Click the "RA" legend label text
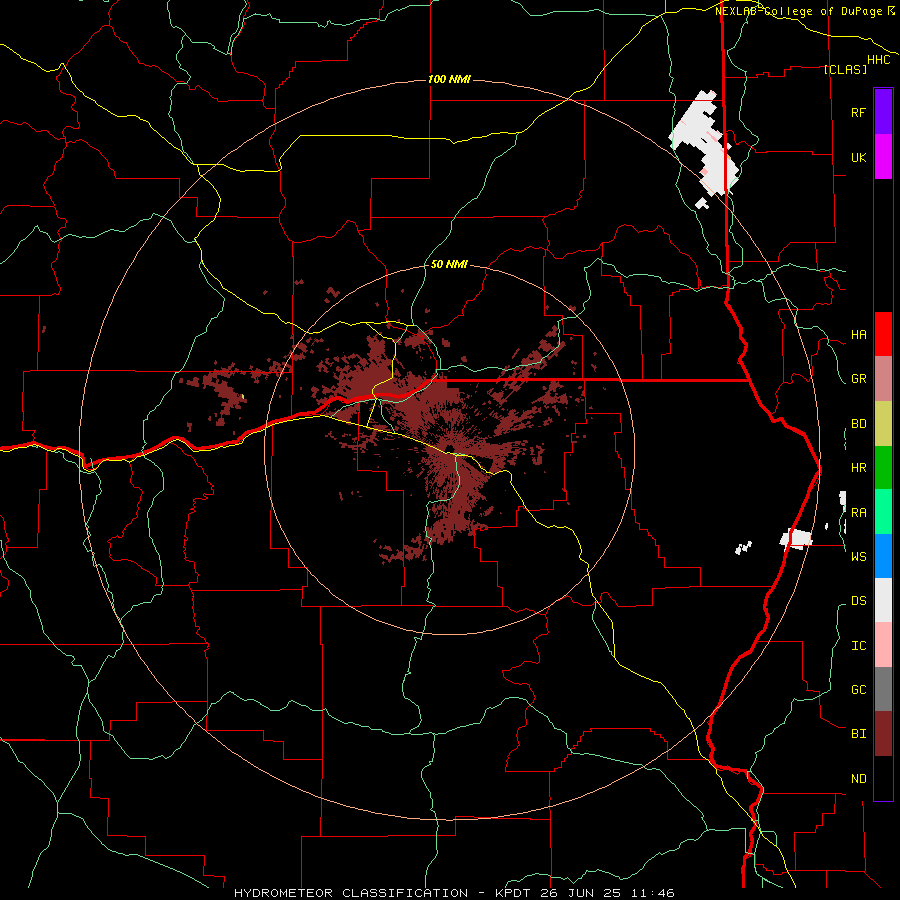The image size is (900, 900). click(858, 512)
